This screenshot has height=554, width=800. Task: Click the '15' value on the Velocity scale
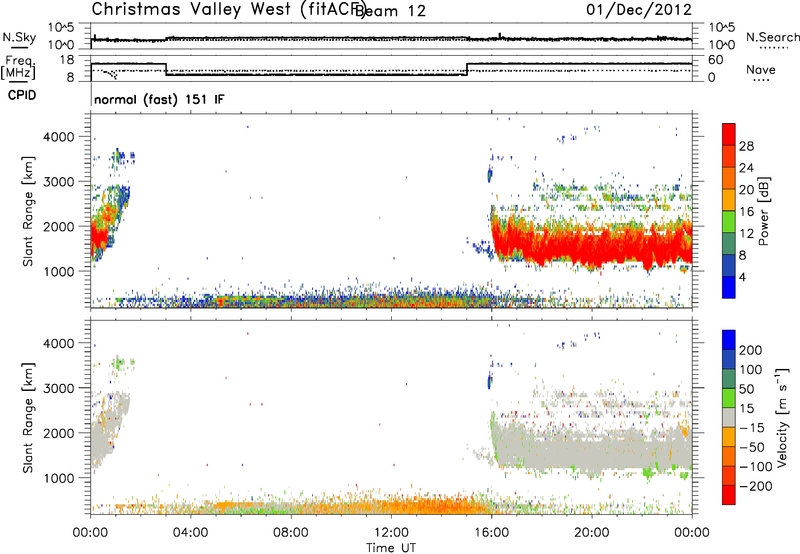[746, 409]
